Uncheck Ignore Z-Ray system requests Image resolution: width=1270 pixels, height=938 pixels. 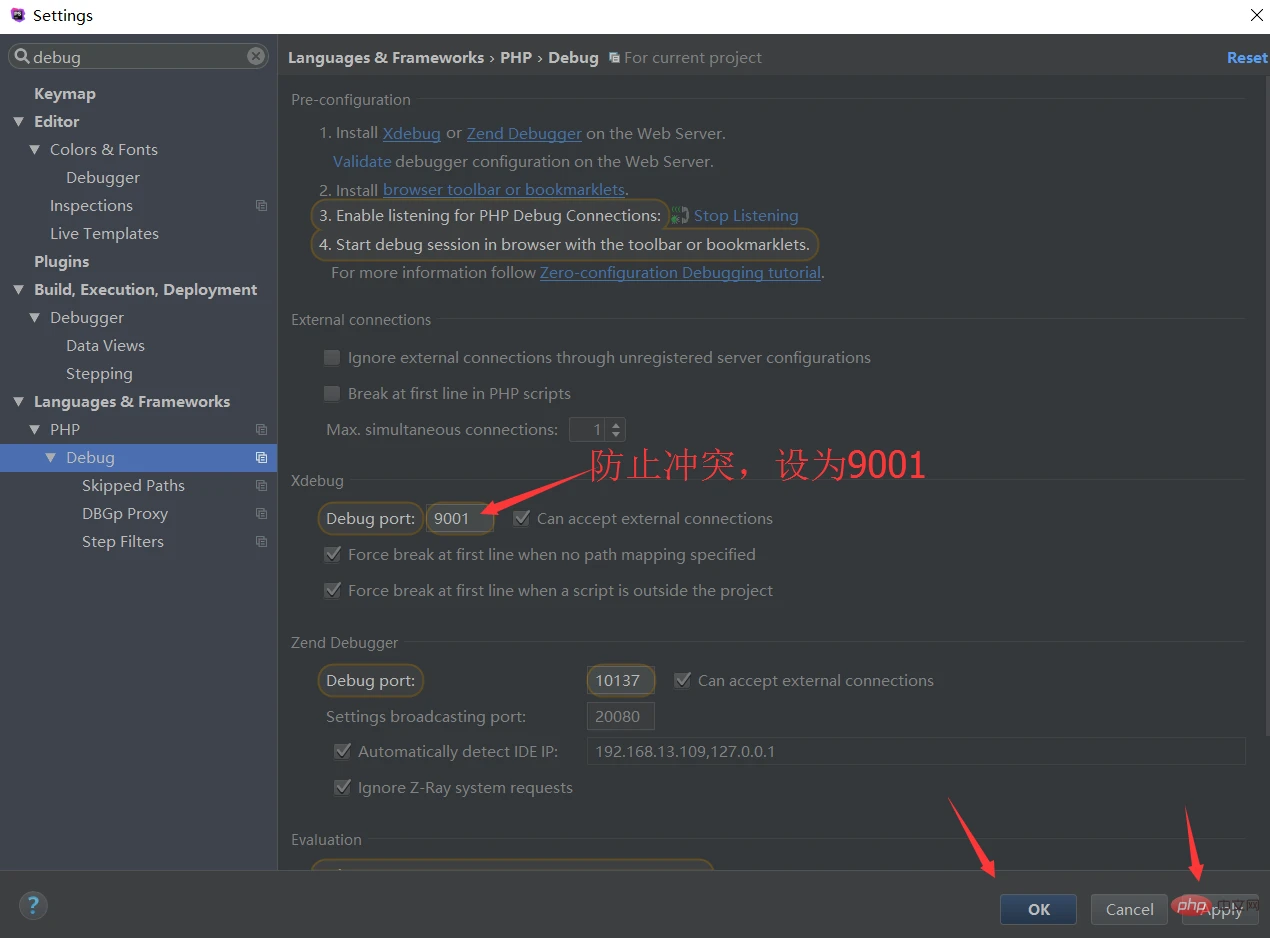click(x=343, y=787)
